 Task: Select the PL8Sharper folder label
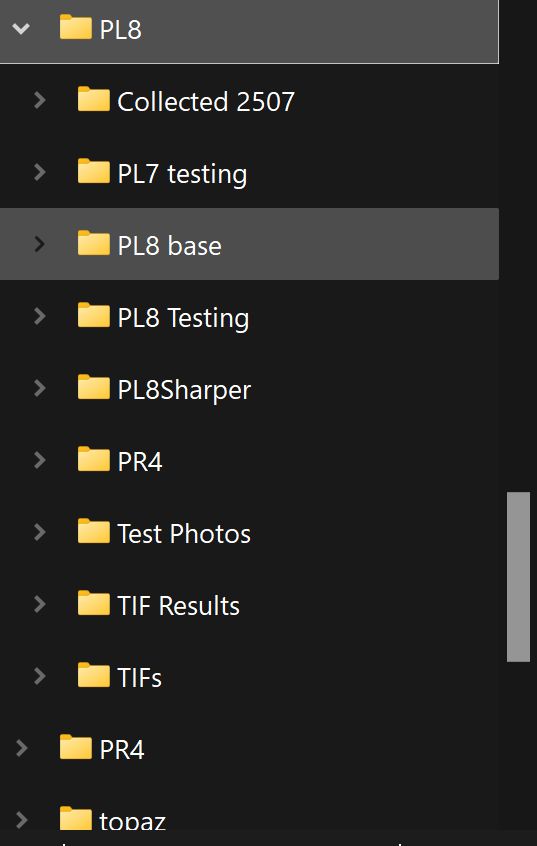(184, 390)
